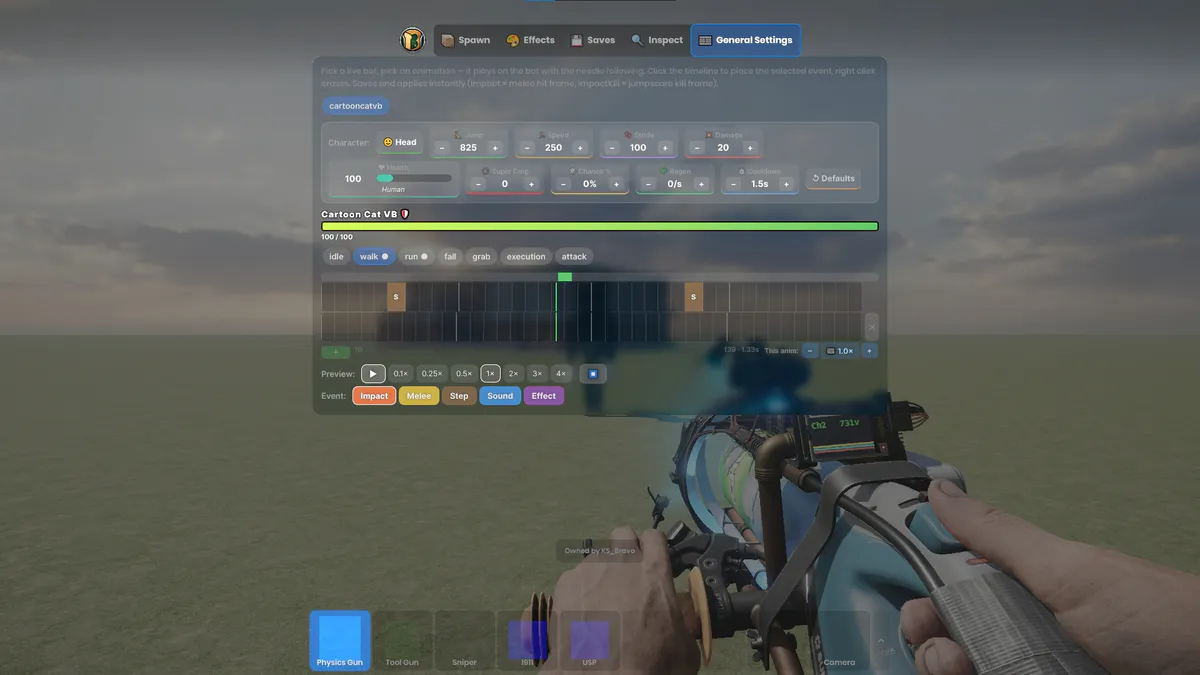Decrease the Stride value
This screenshot has height=675, width=1200.
pos(612,148)
